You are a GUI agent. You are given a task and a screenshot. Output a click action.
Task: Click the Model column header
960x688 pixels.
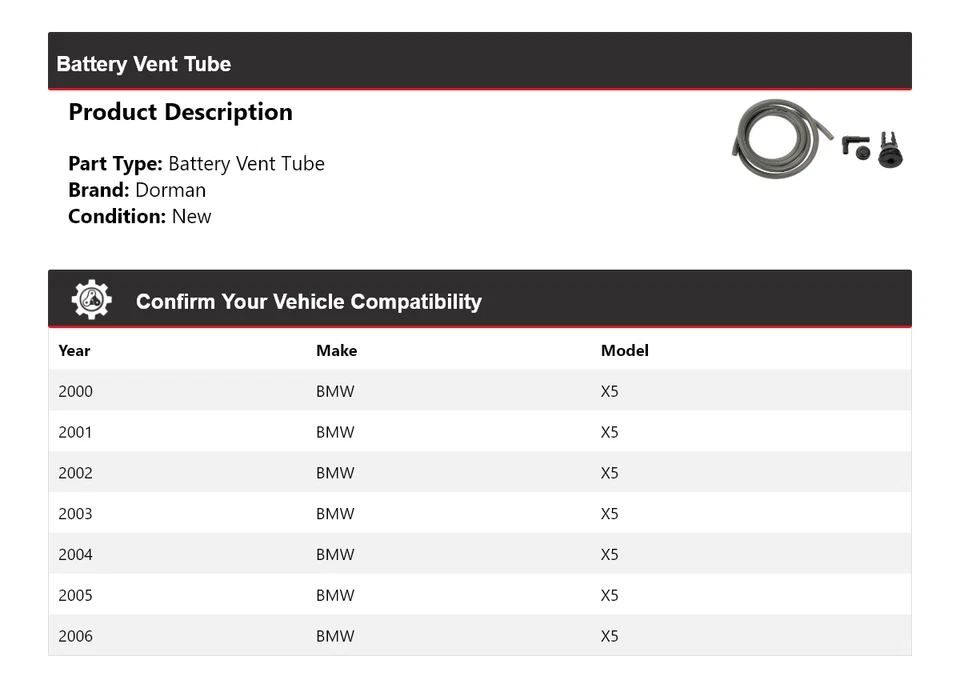(624, 350)
